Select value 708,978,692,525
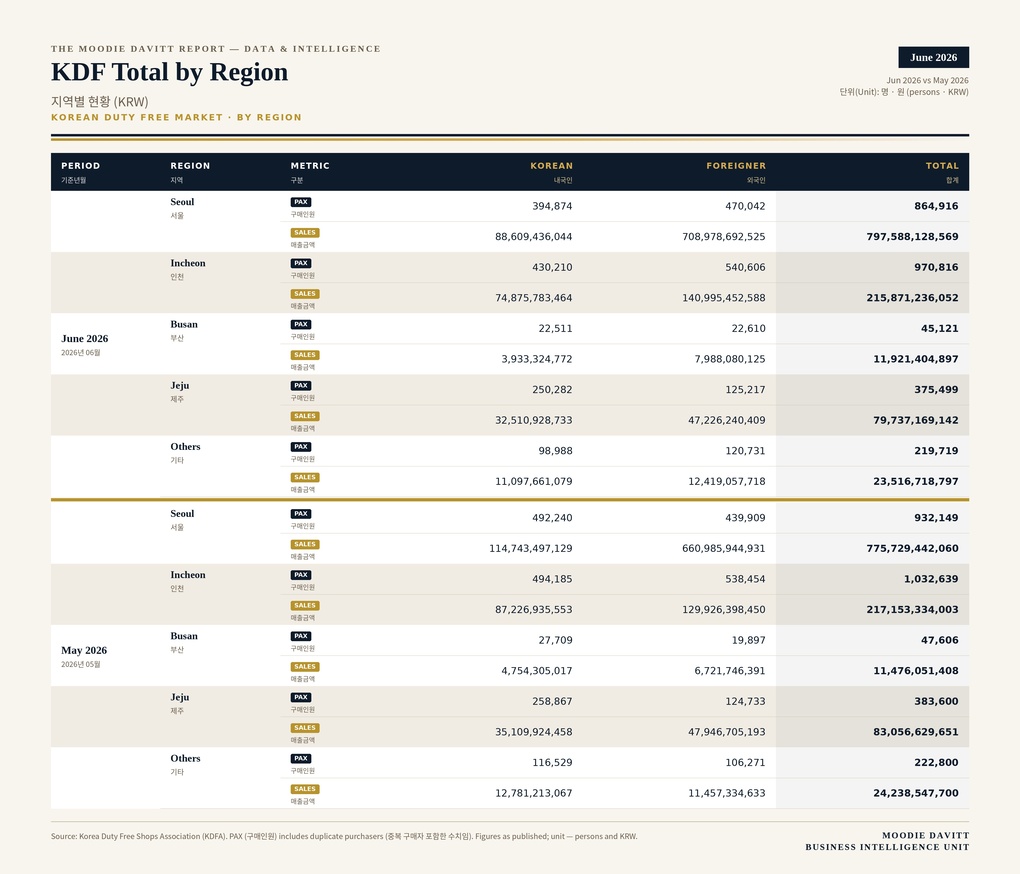Image resolution: width=1020 pixels, height=874 pixels. point(723,237)
